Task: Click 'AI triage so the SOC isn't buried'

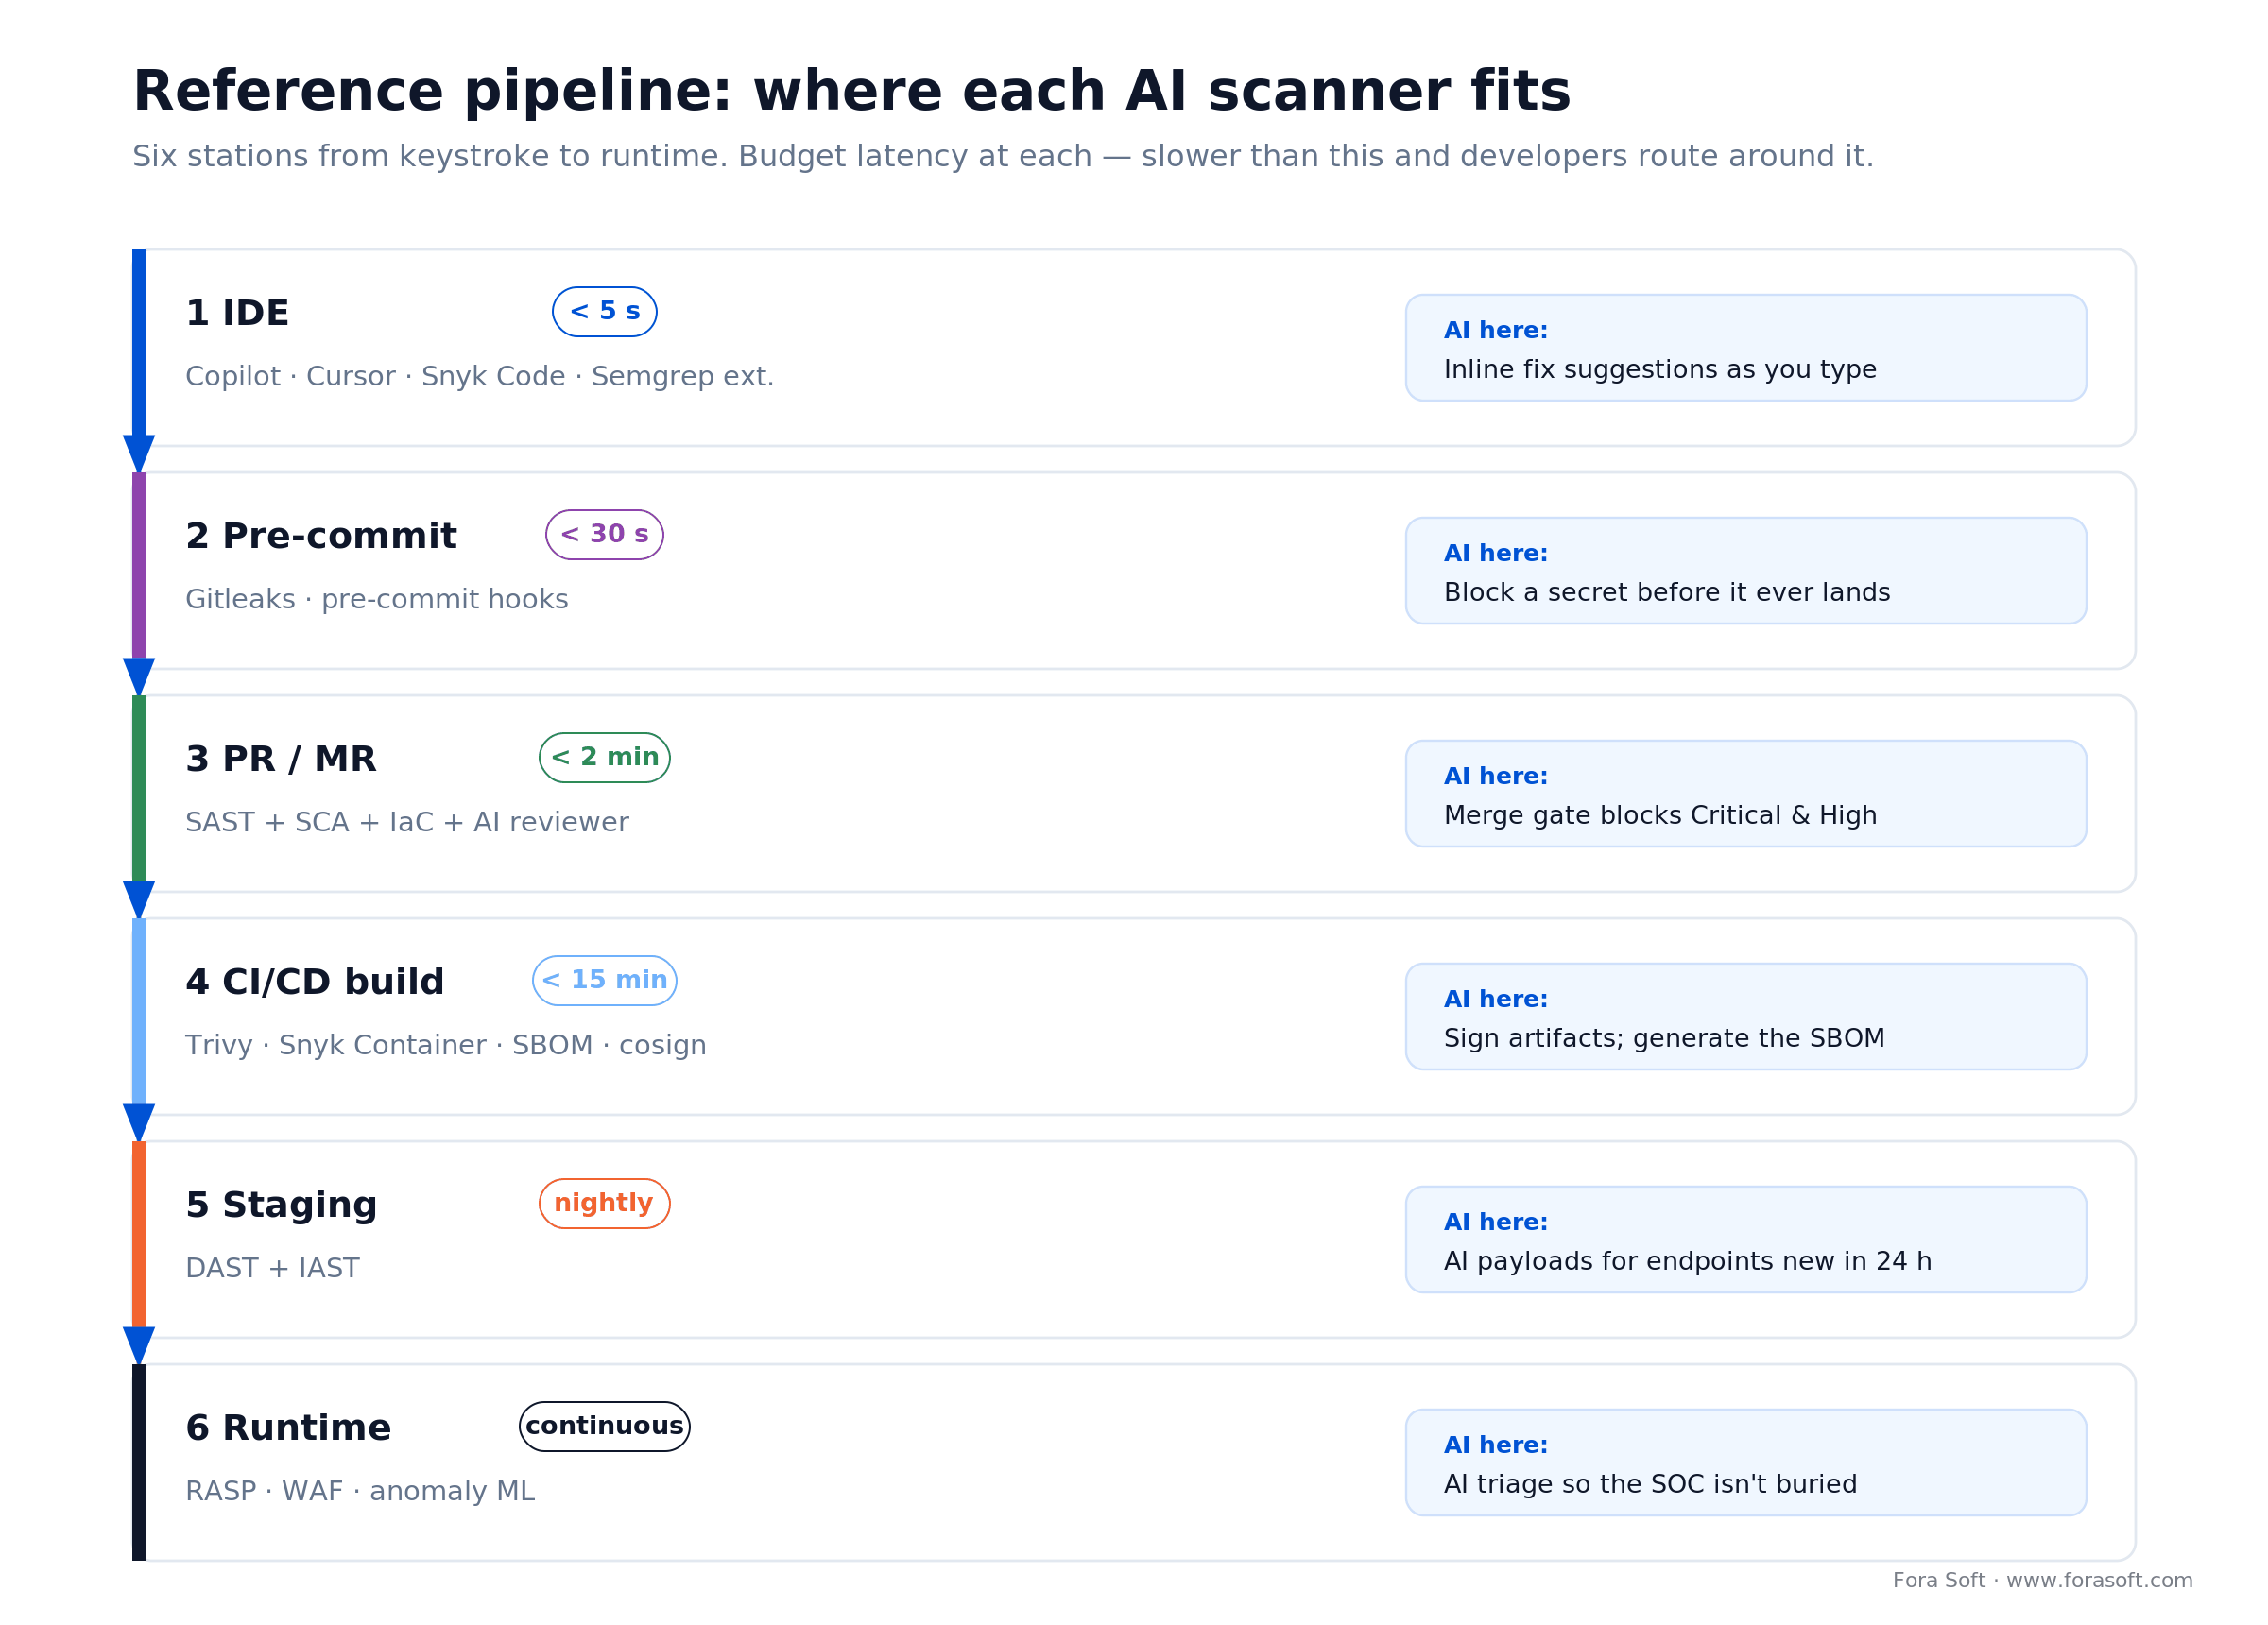Action: coord(1650,1484)
